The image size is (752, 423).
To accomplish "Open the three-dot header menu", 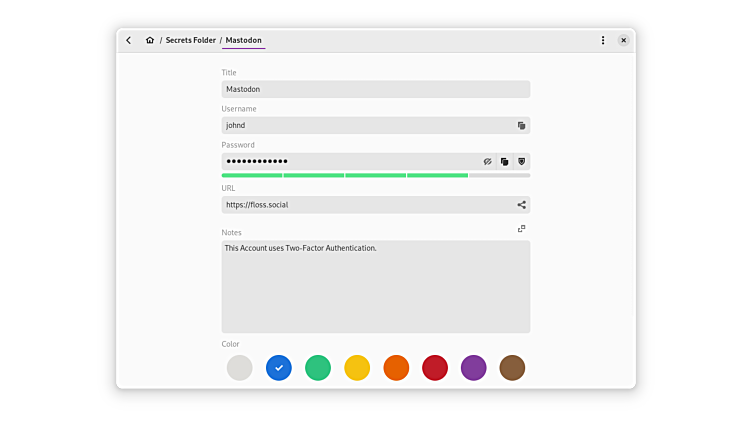I will point(603,41).
